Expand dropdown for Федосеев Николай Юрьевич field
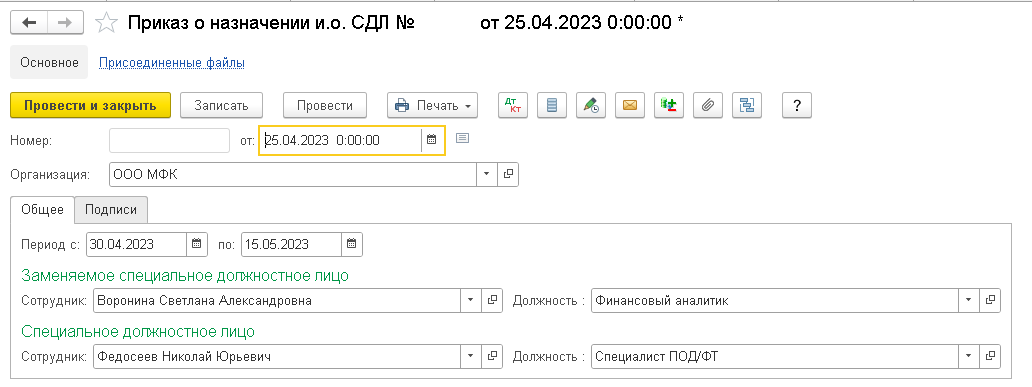The image size is (1032, 387). 471,357
